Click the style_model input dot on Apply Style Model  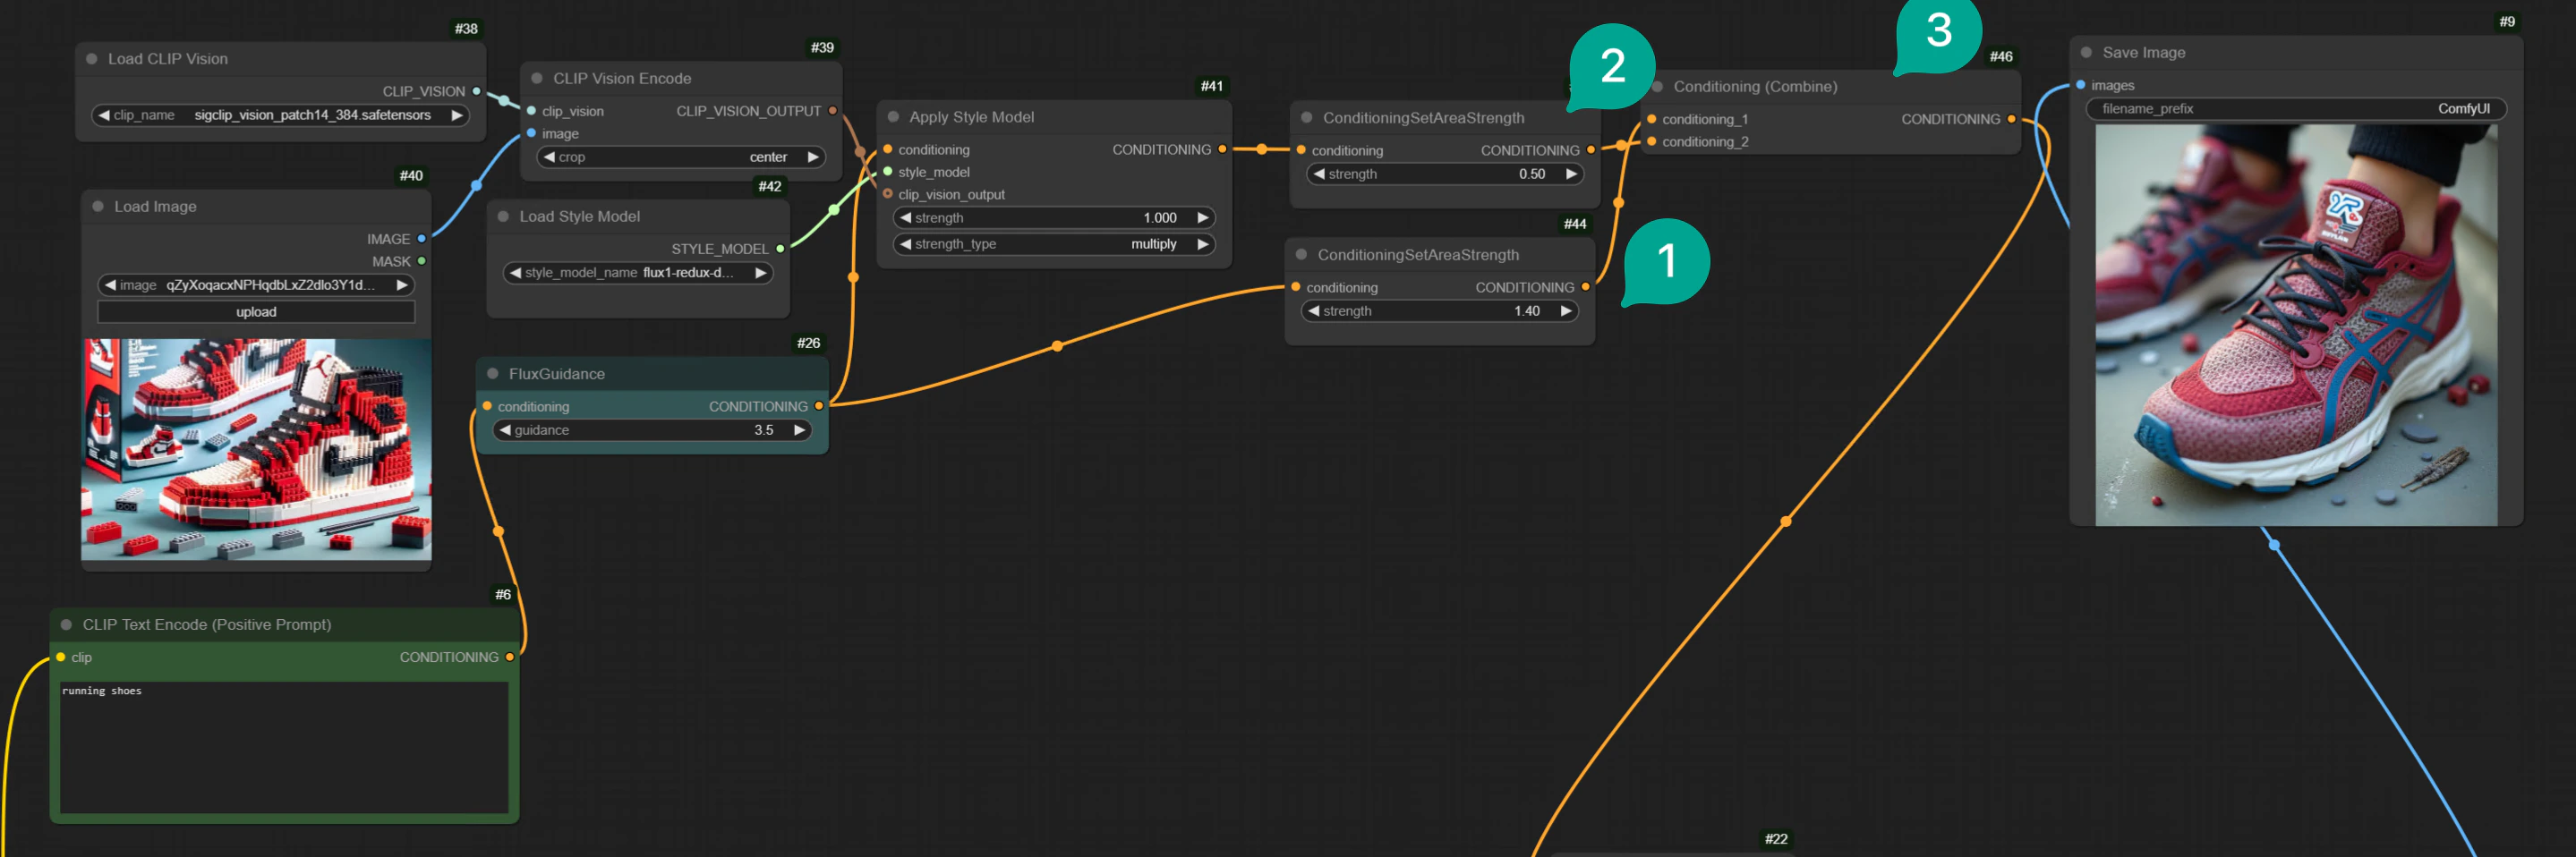[x=888, y=172]
